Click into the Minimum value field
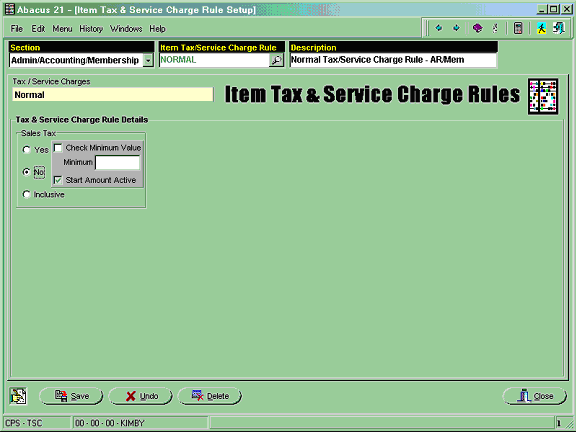This screenshot has width=576, height=432. coord(117,162)
